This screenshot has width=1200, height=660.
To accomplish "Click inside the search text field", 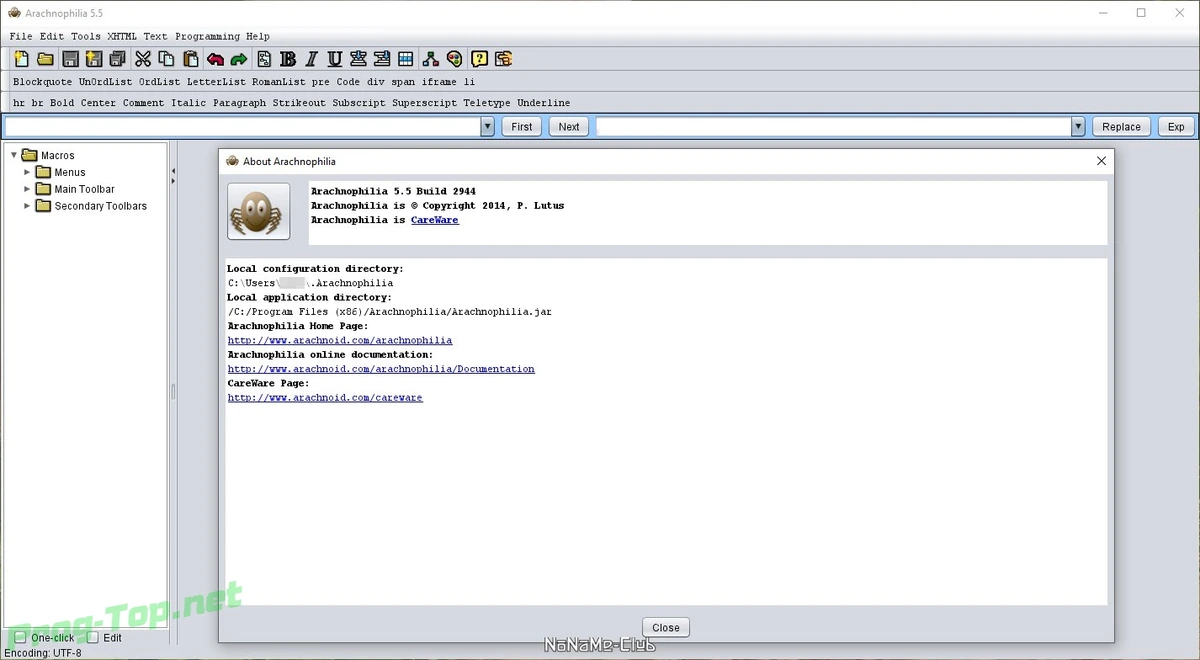I will coord(243,127).
